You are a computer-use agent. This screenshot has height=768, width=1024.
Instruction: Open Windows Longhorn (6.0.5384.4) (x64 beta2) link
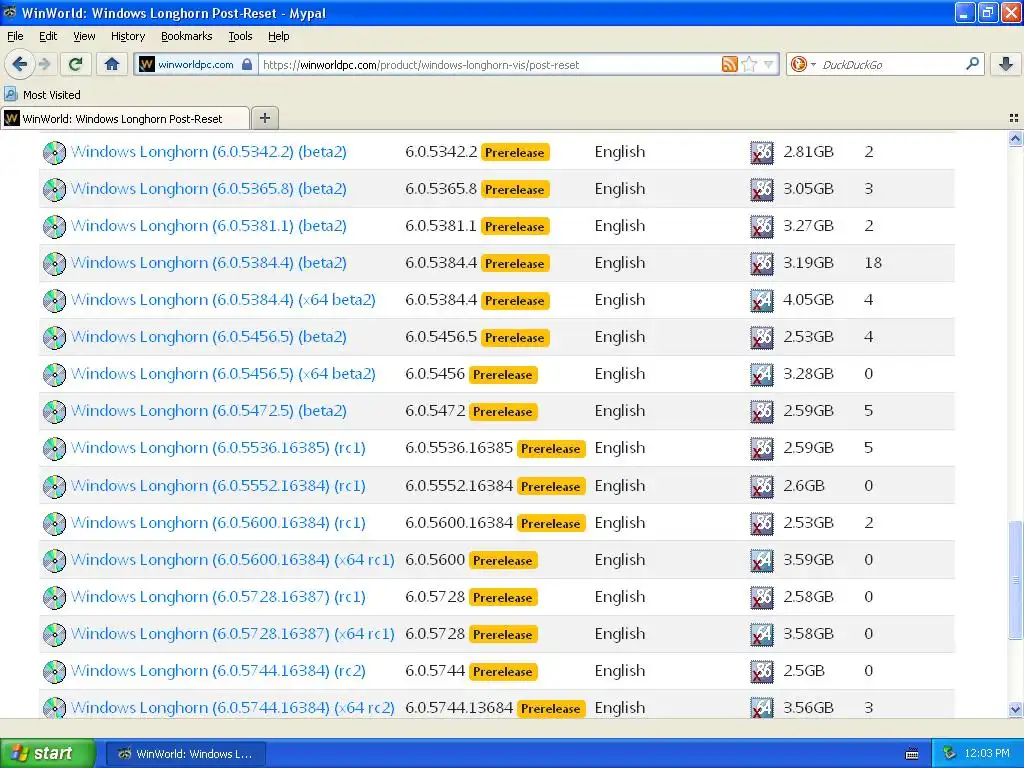click(223, 300)
